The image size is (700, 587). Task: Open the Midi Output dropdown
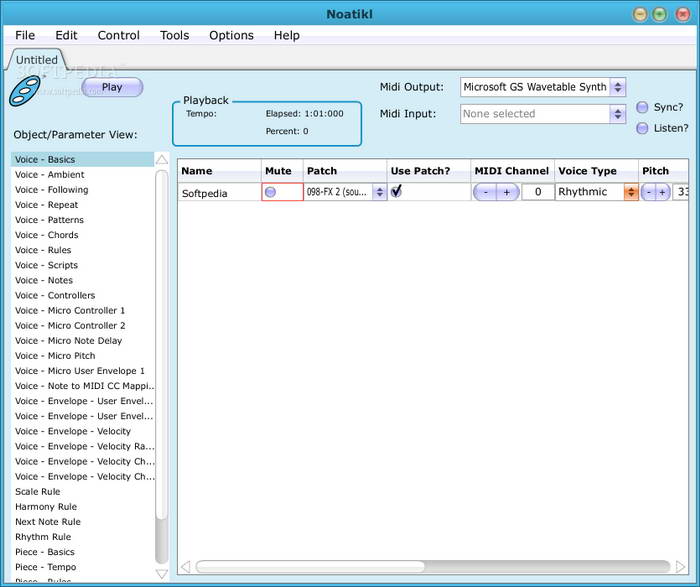[x=617, y=87]
